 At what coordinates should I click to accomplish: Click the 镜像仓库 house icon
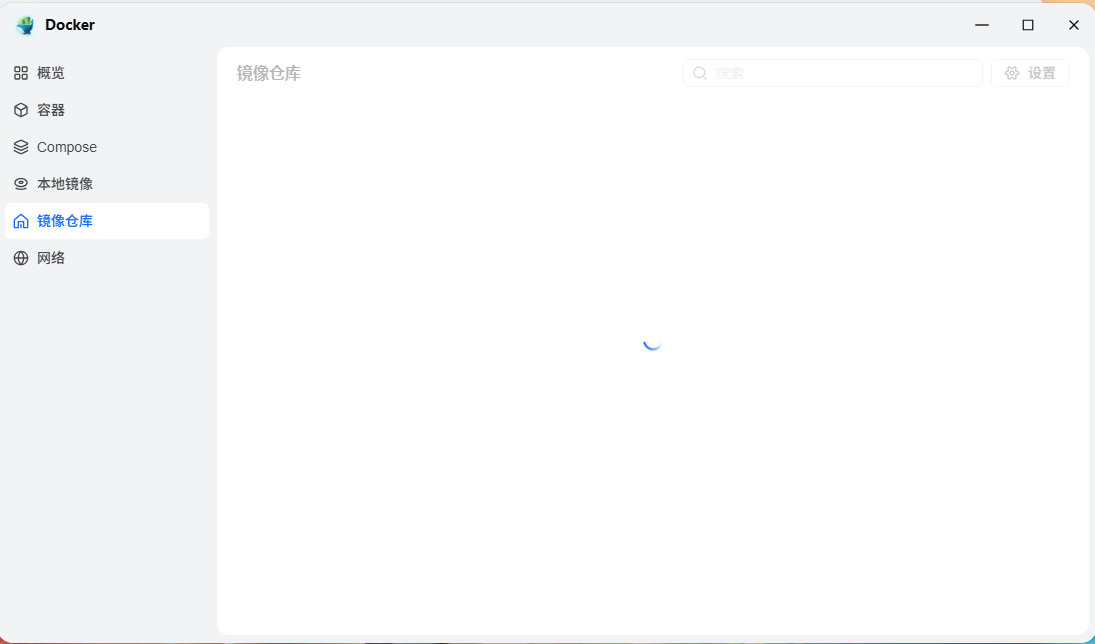[x=21, y=221]
